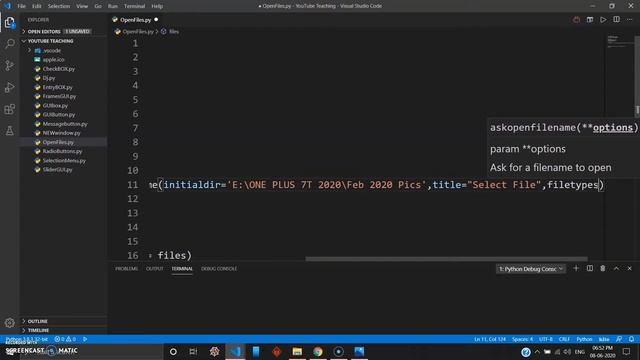The image size is (640, 360).
Task: Open Windows Task View button
Action: 193,351
